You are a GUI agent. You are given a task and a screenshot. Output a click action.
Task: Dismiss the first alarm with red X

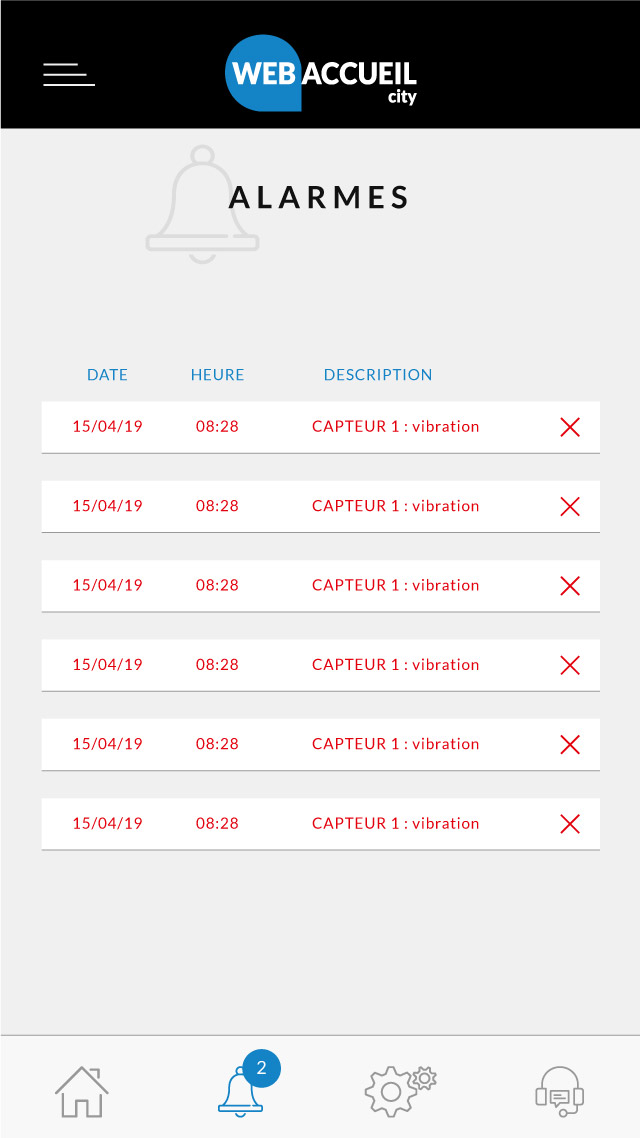point(570,427)
